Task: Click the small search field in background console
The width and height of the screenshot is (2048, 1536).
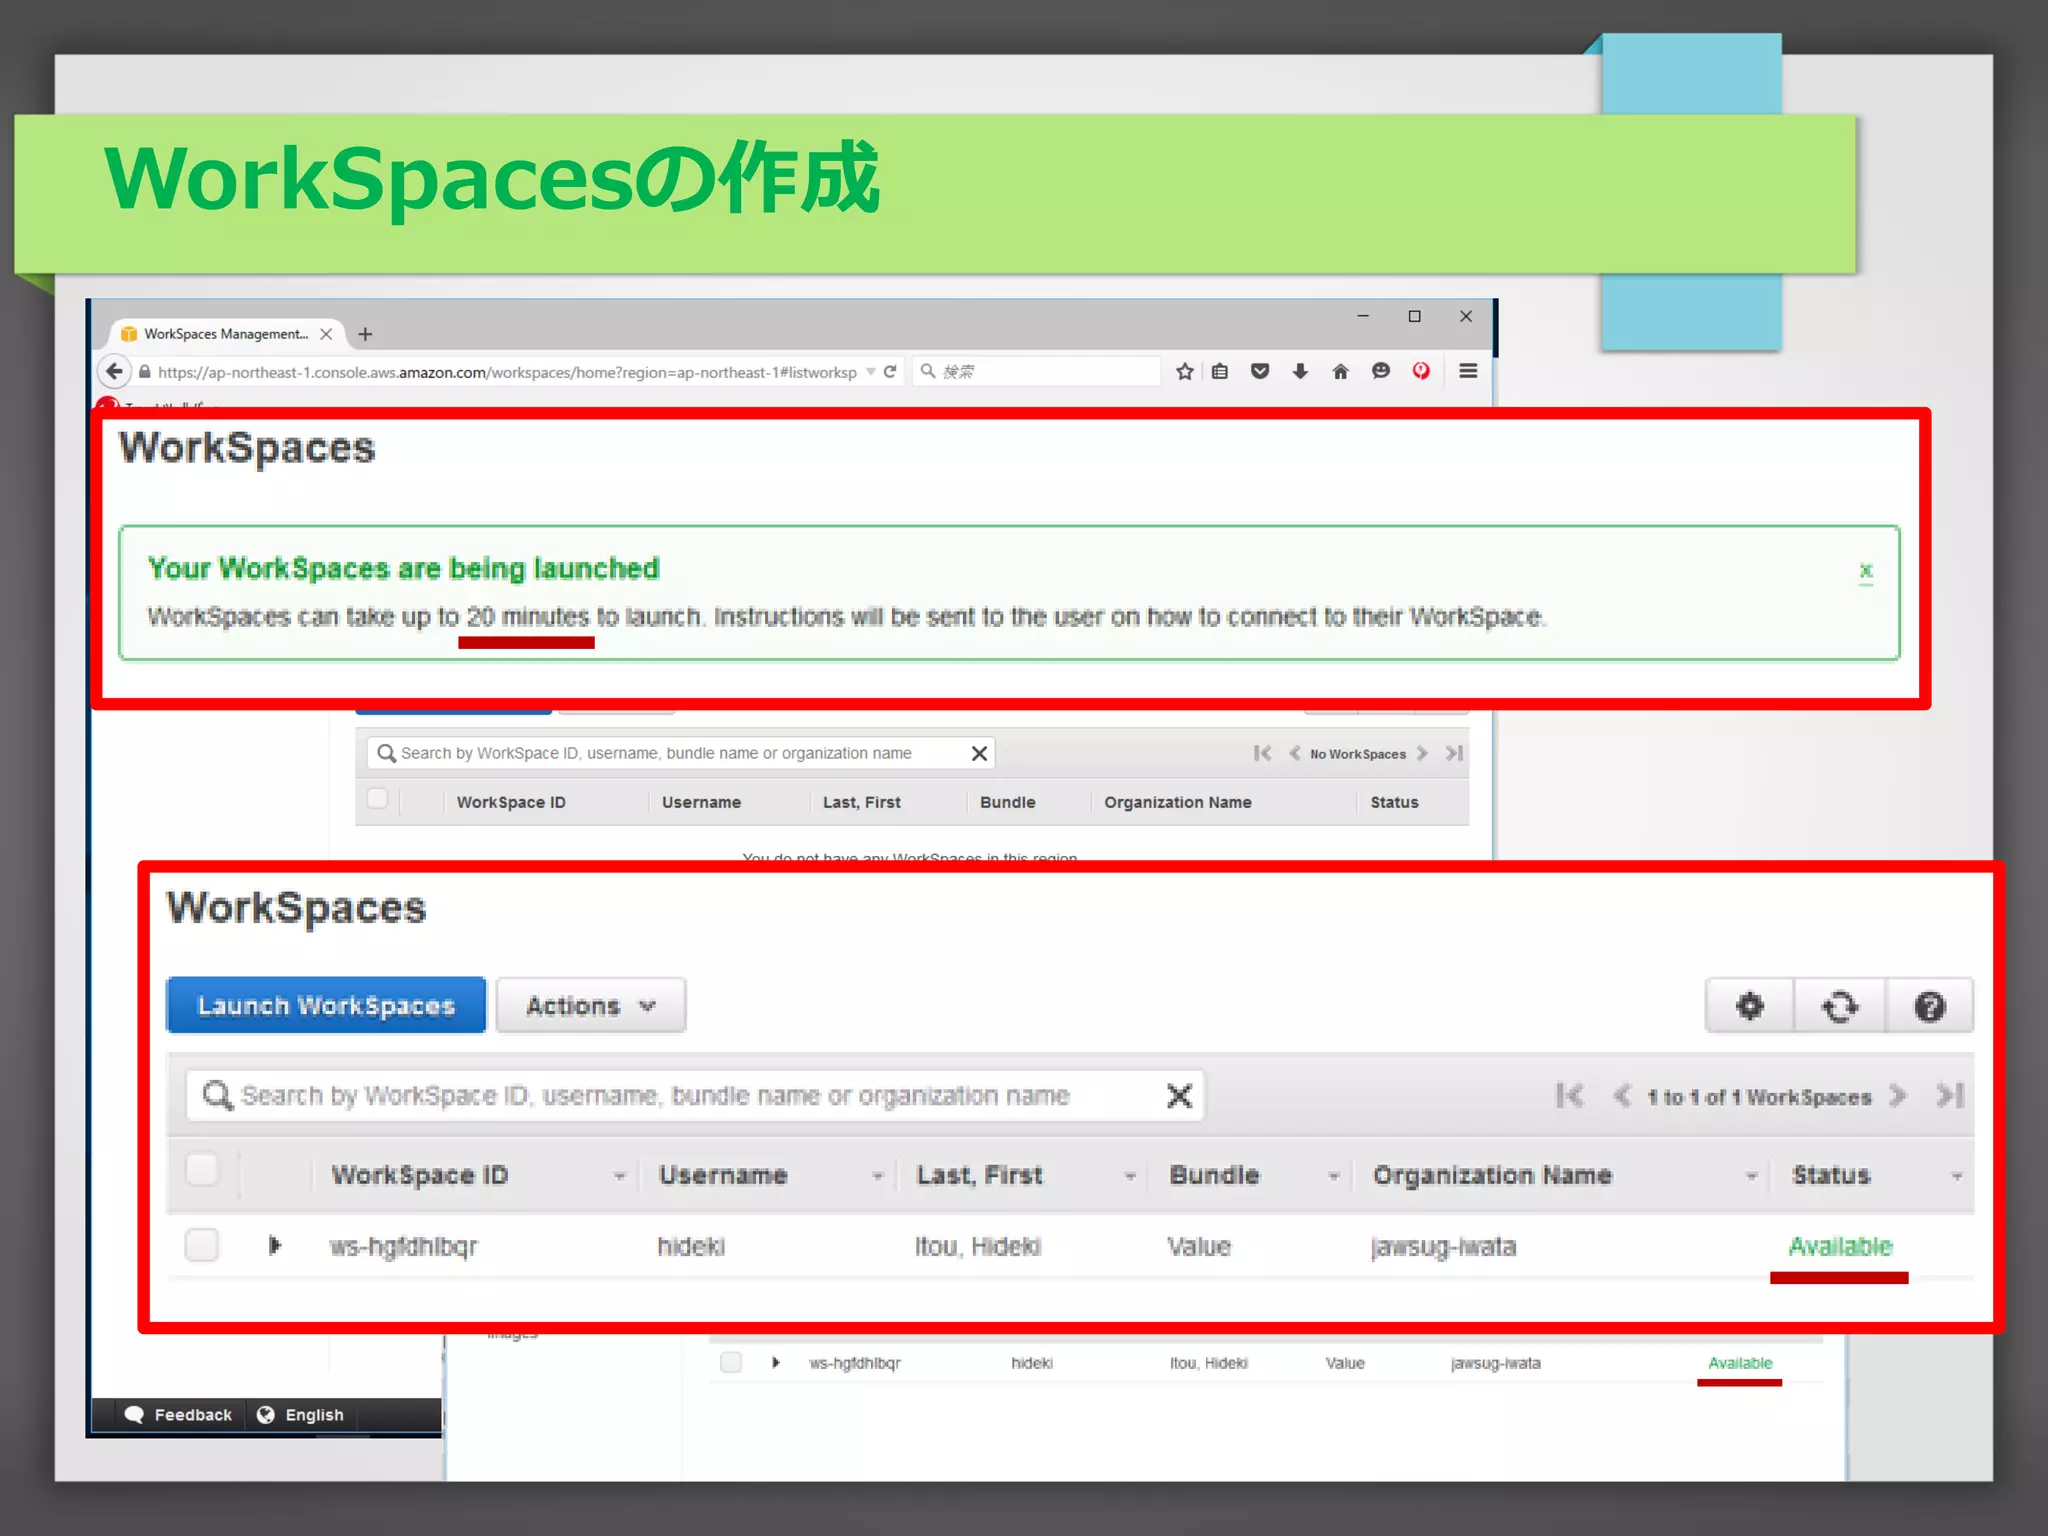Action: [x=680, y=753]
